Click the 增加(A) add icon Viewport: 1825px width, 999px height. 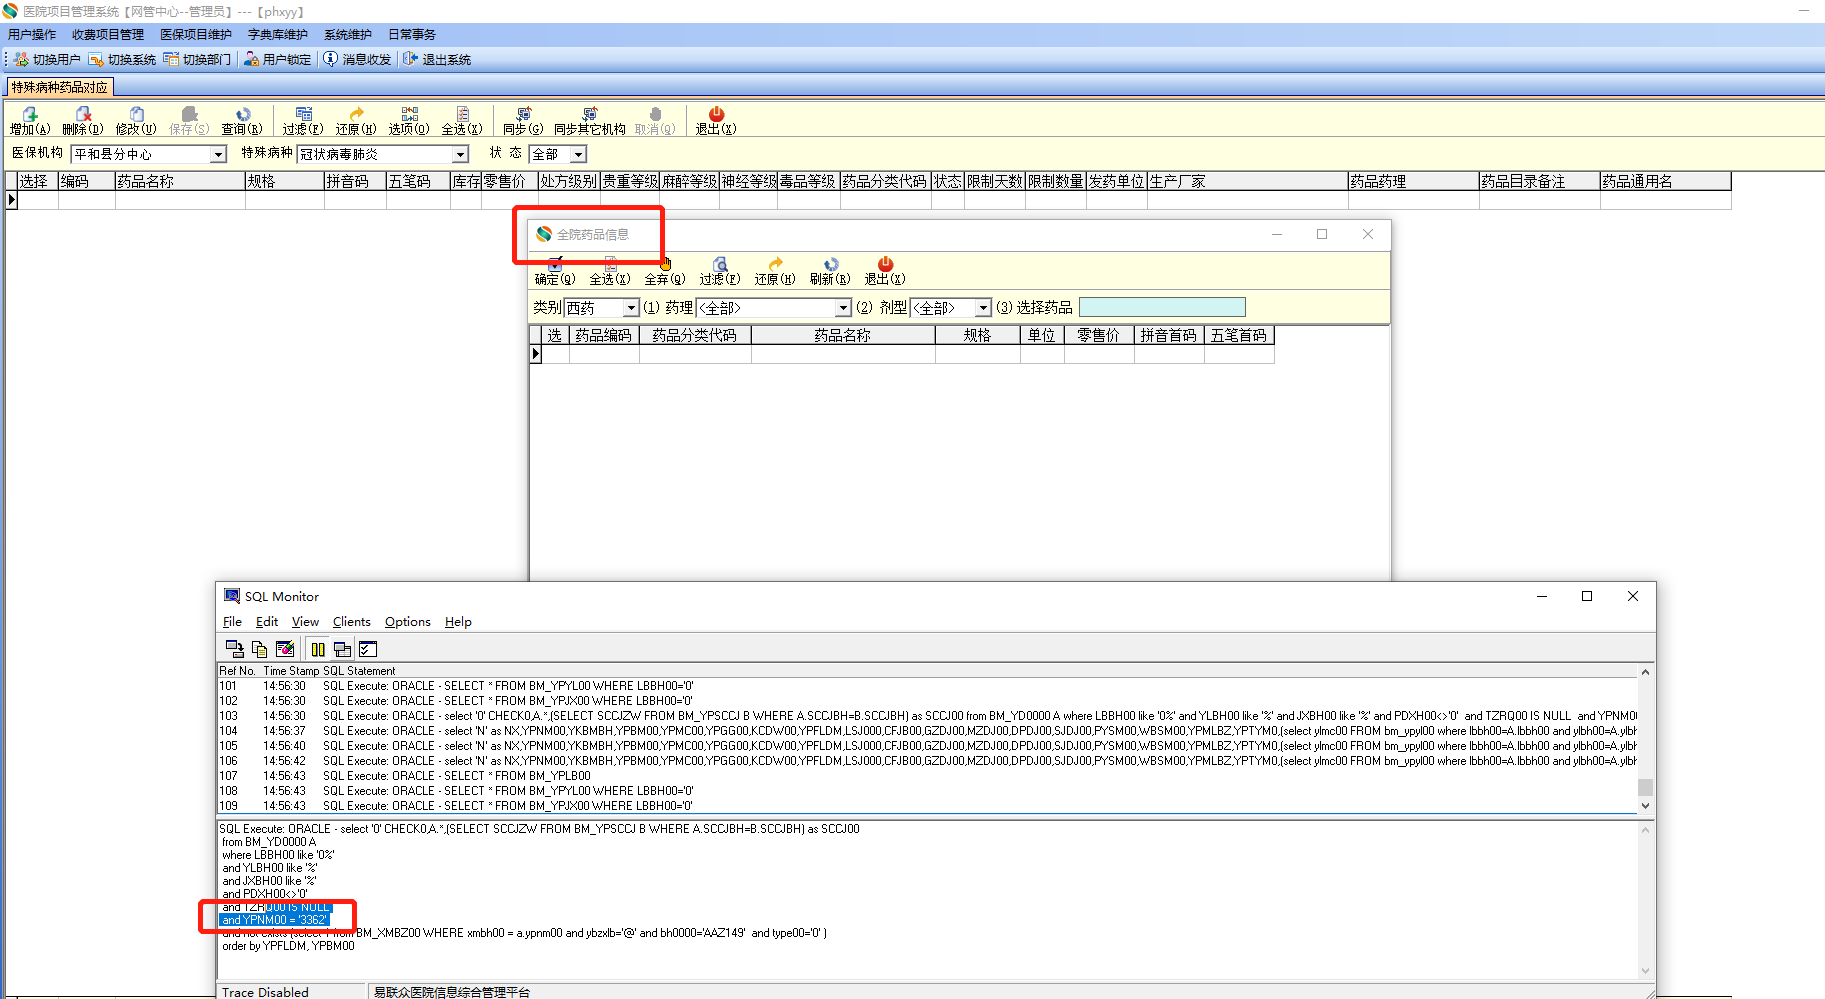pyautogui.click(x=29, y=114)
